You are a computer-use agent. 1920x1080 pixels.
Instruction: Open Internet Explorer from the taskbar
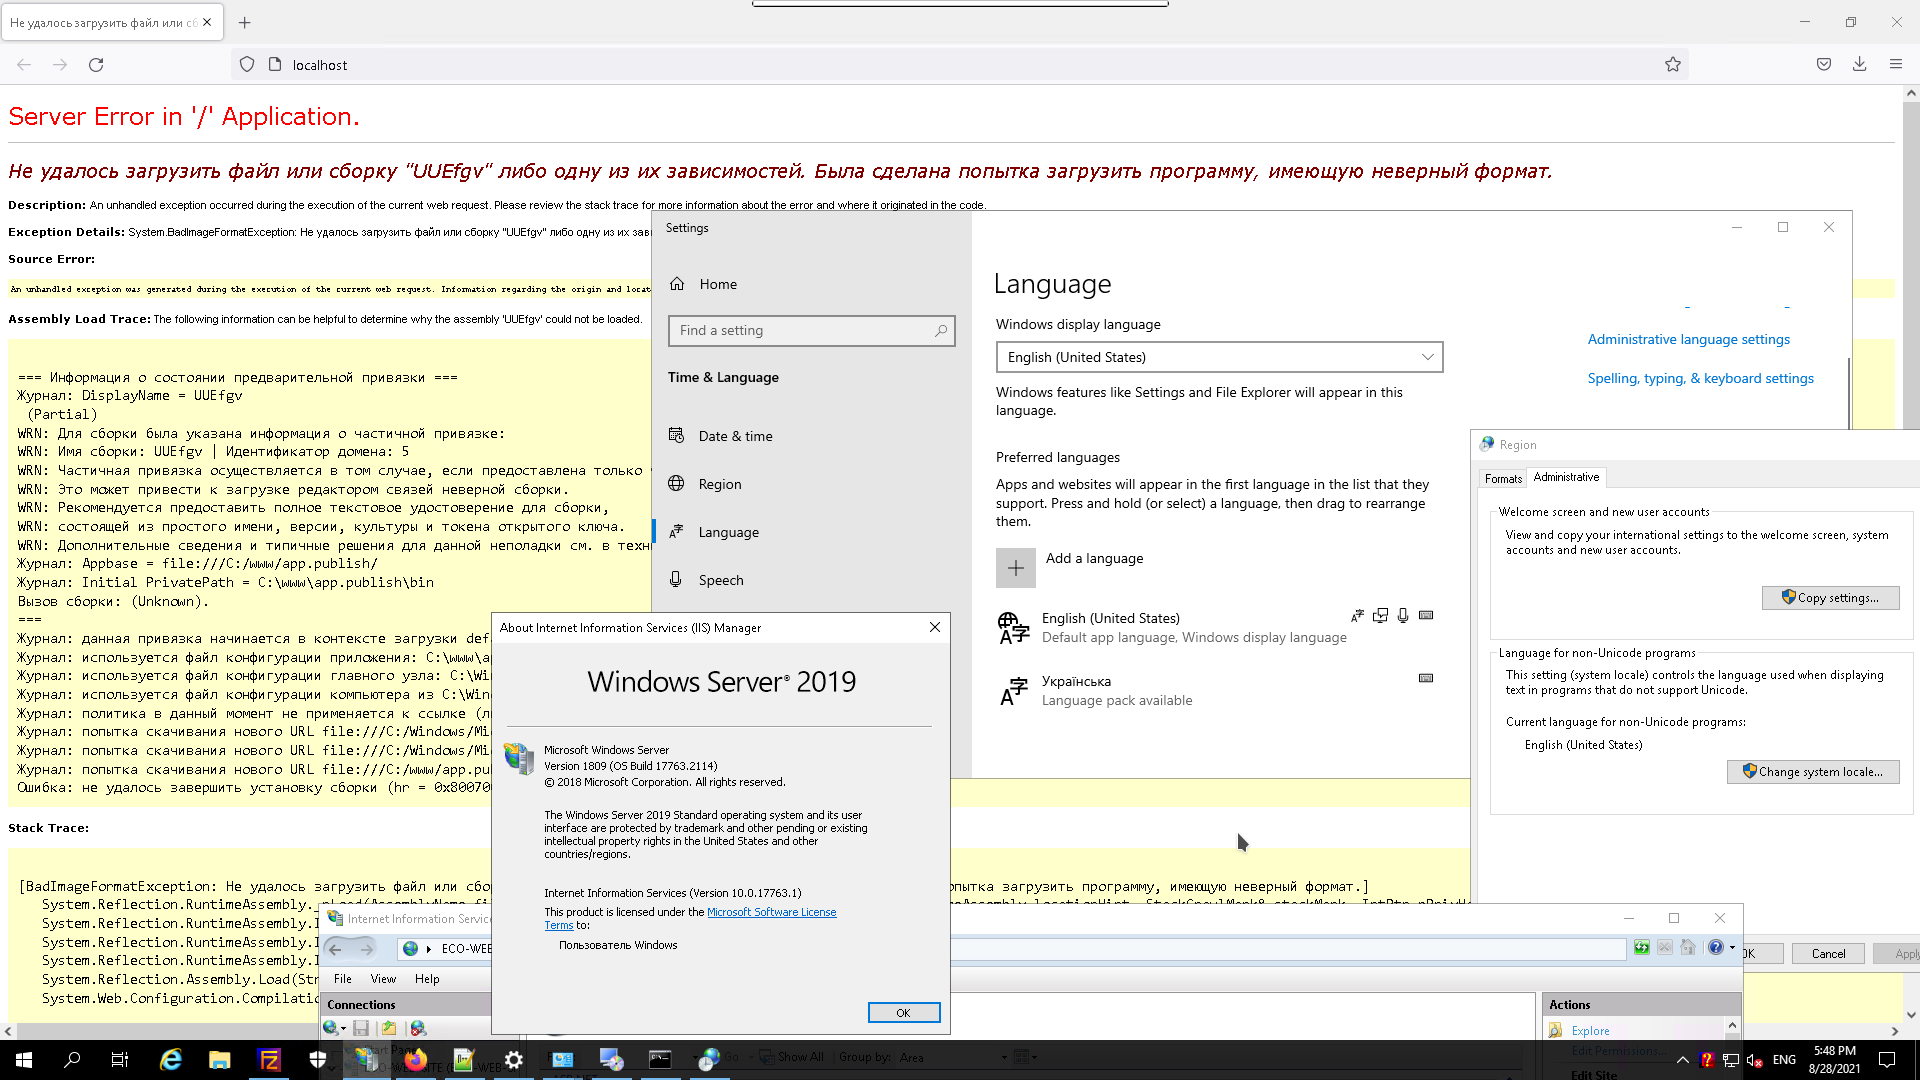pyautogui.click(x=171, y=1060)
